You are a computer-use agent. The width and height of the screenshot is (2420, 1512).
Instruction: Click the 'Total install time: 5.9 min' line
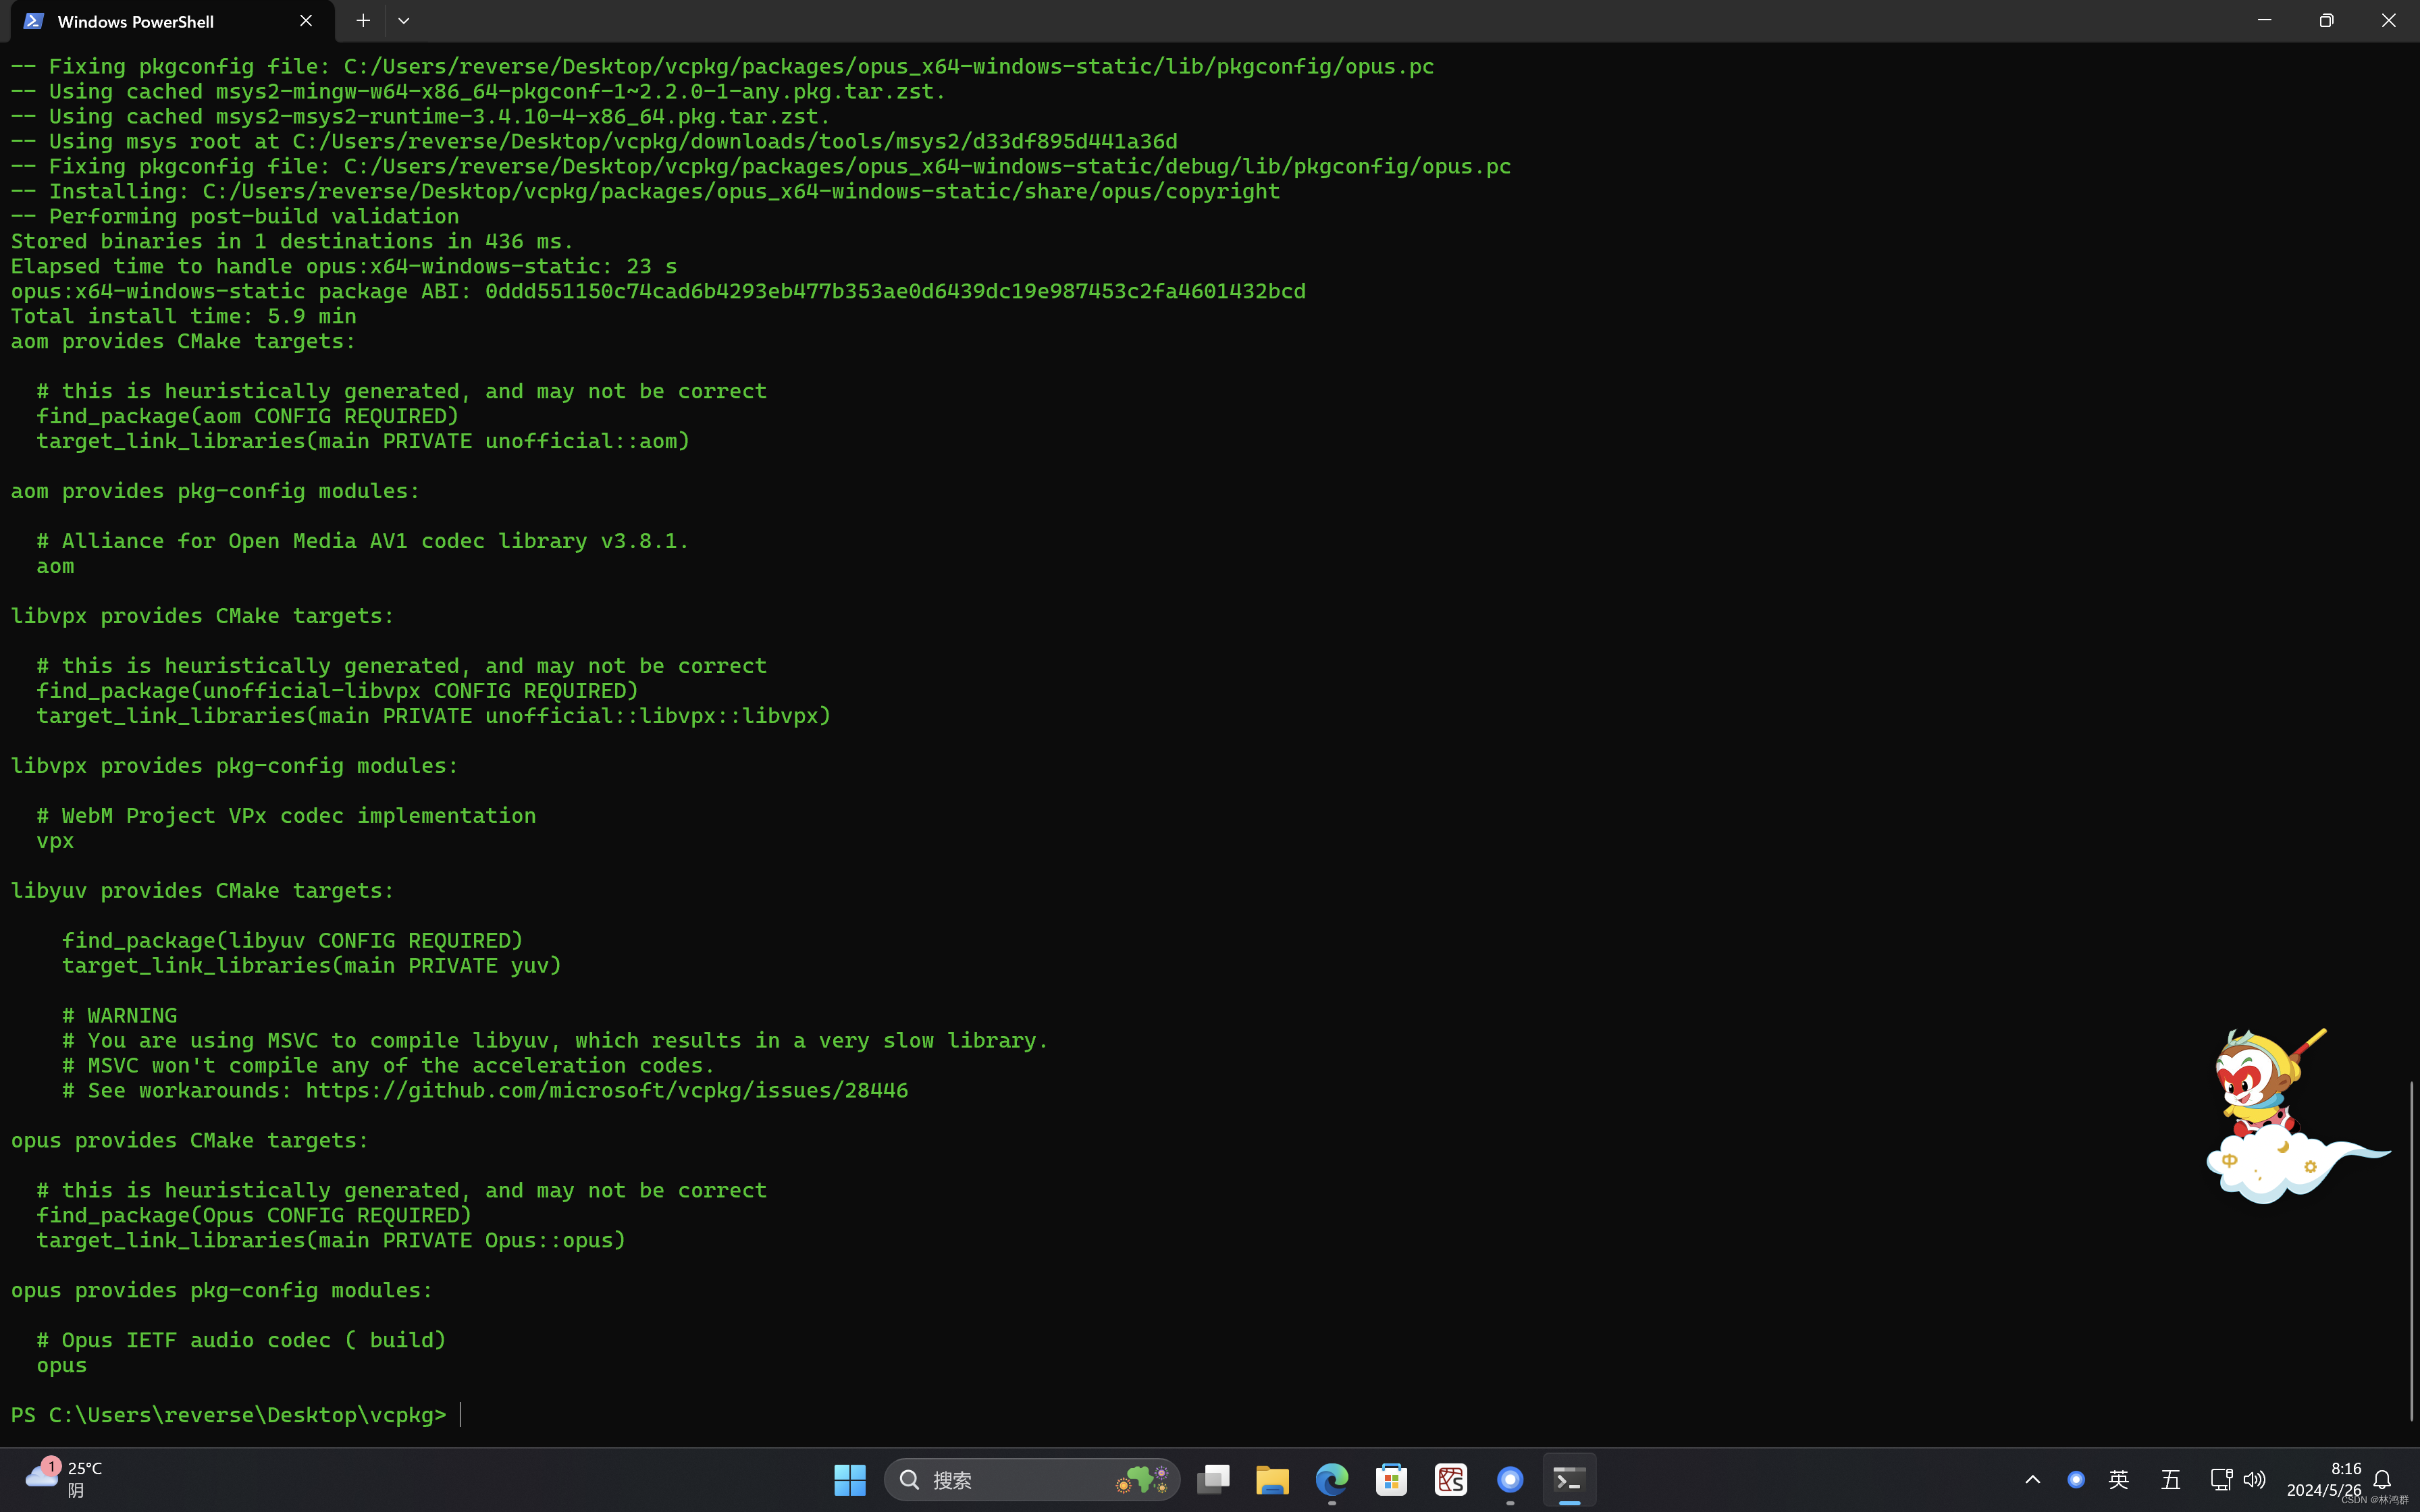pos(184,316)
